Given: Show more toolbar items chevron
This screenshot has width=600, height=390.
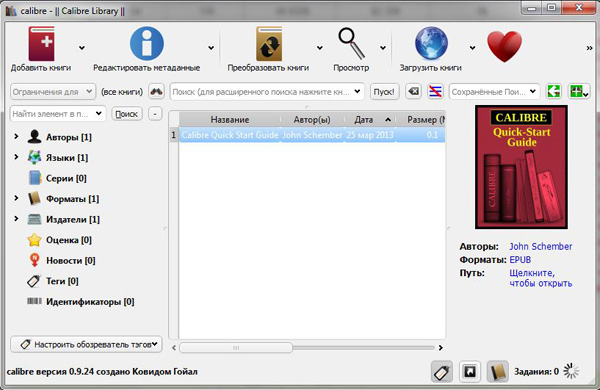Looking at the screenshot, I should [x=589, y=48].
